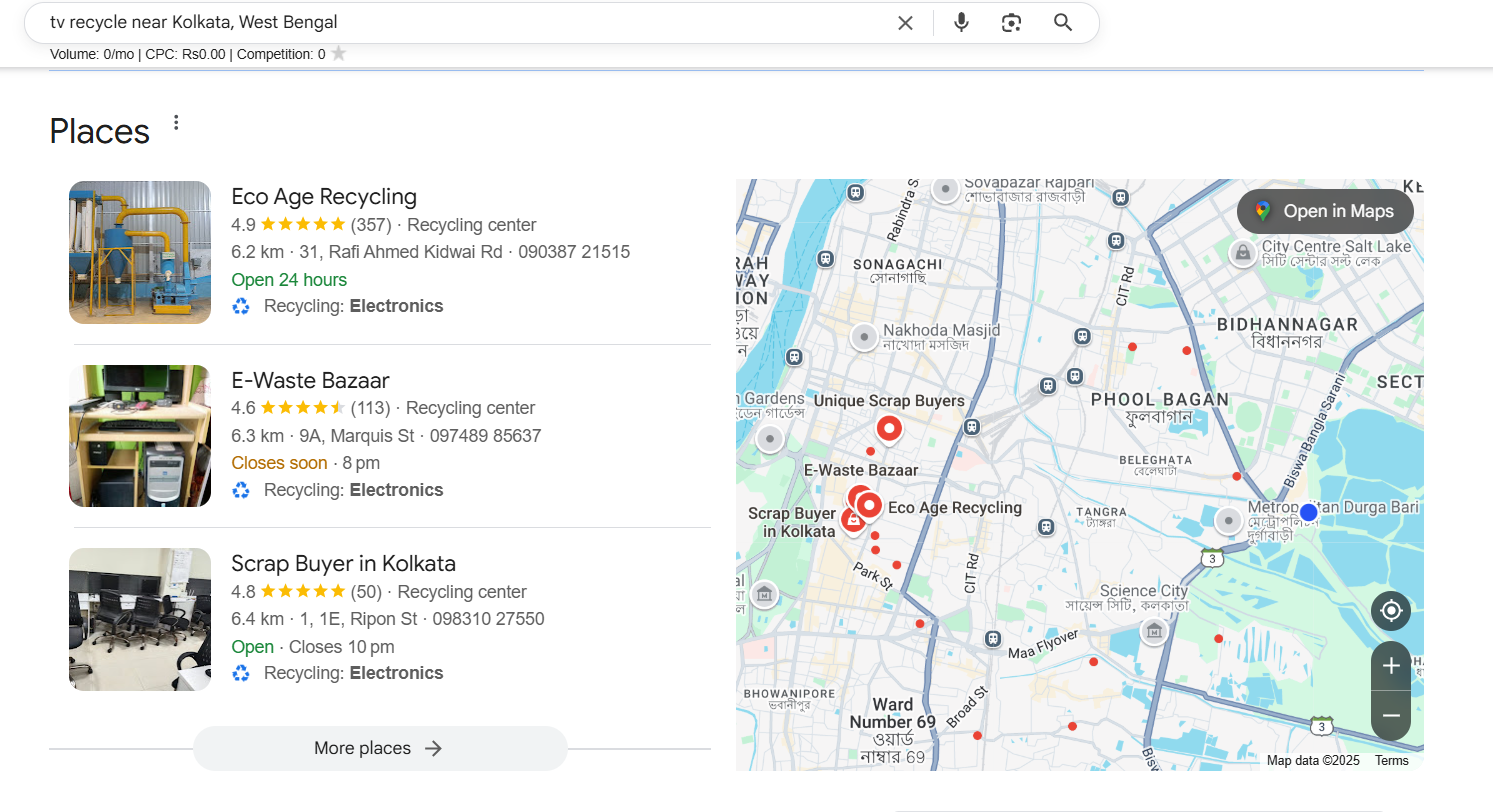Click the Metropolitan Durga Bari map marker
Viewport: 1493px width, 812px height.
(x=1228, y=521)
